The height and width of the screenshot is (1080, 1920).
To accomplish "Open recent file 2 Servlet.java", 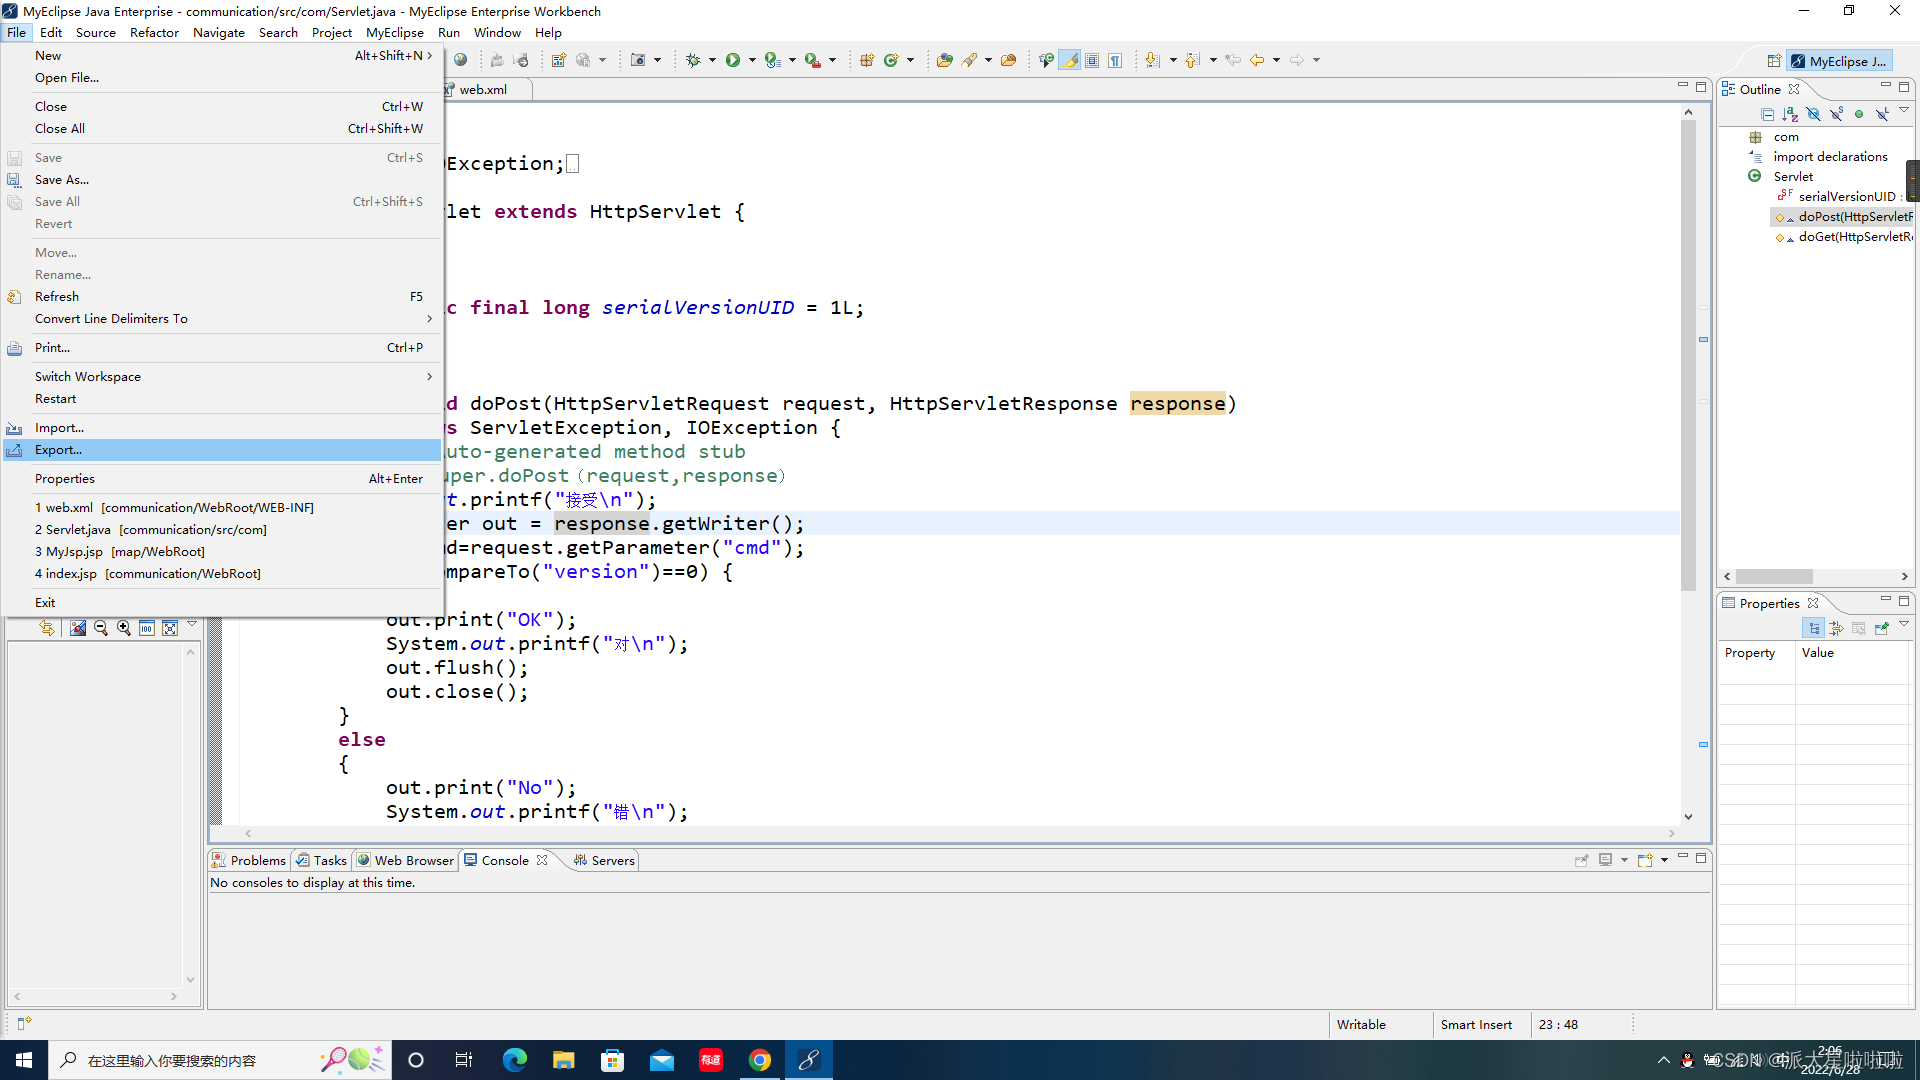I will [x=222, y=530].
